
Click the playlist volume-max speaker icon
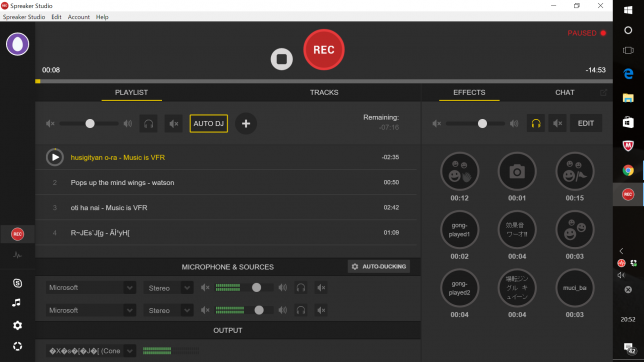(128, 123)
